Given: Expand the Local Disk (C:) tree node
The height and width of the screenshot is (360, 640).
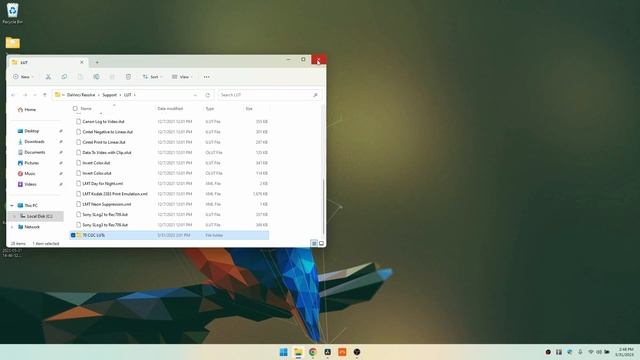Looking at the screenshot, I should [x=15, y=216].
